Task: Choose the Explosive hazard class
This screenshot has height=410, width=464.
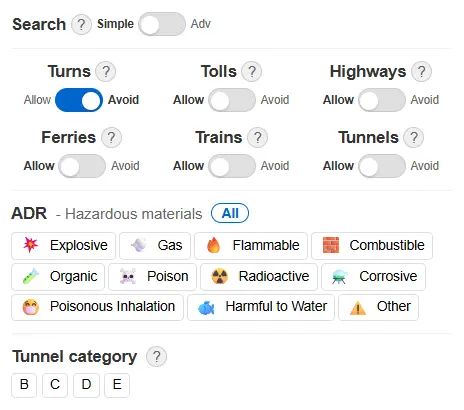Action: click(63, 246)
